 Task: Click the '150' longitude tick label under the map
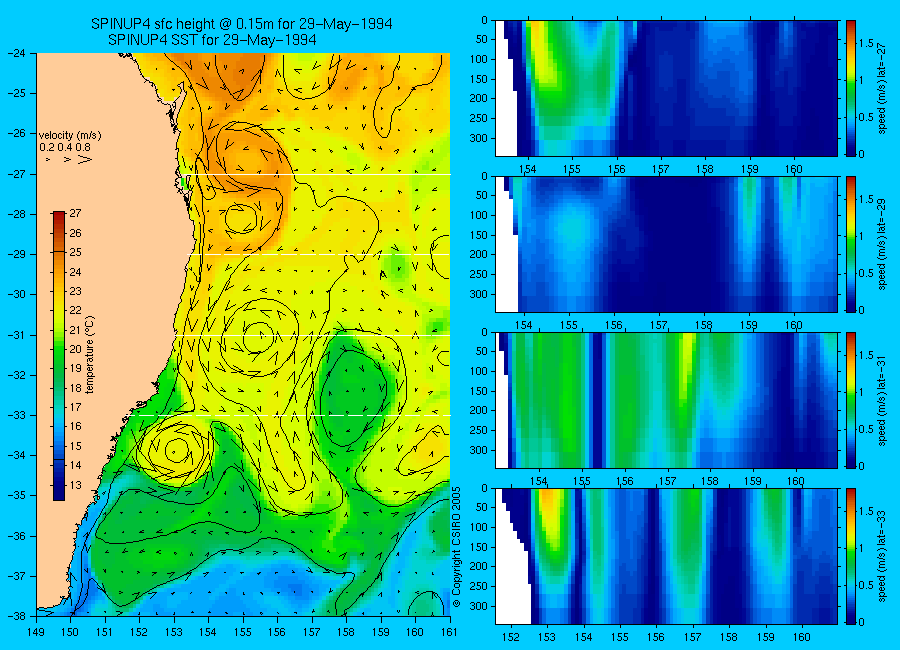click(x=71, y=632)
